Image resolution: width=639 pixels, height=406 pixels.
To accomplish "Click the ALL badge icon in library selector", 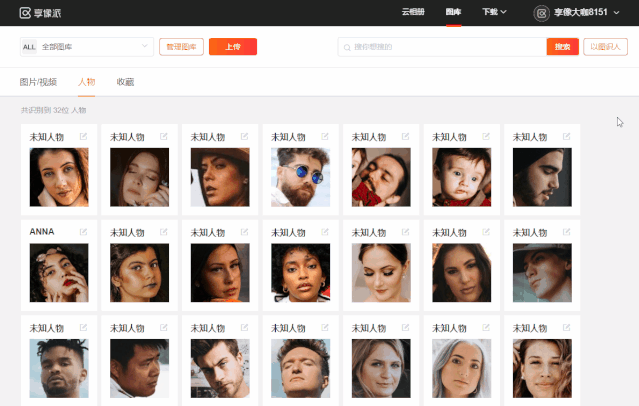I will pyautogui.click(x=29, y=47).
